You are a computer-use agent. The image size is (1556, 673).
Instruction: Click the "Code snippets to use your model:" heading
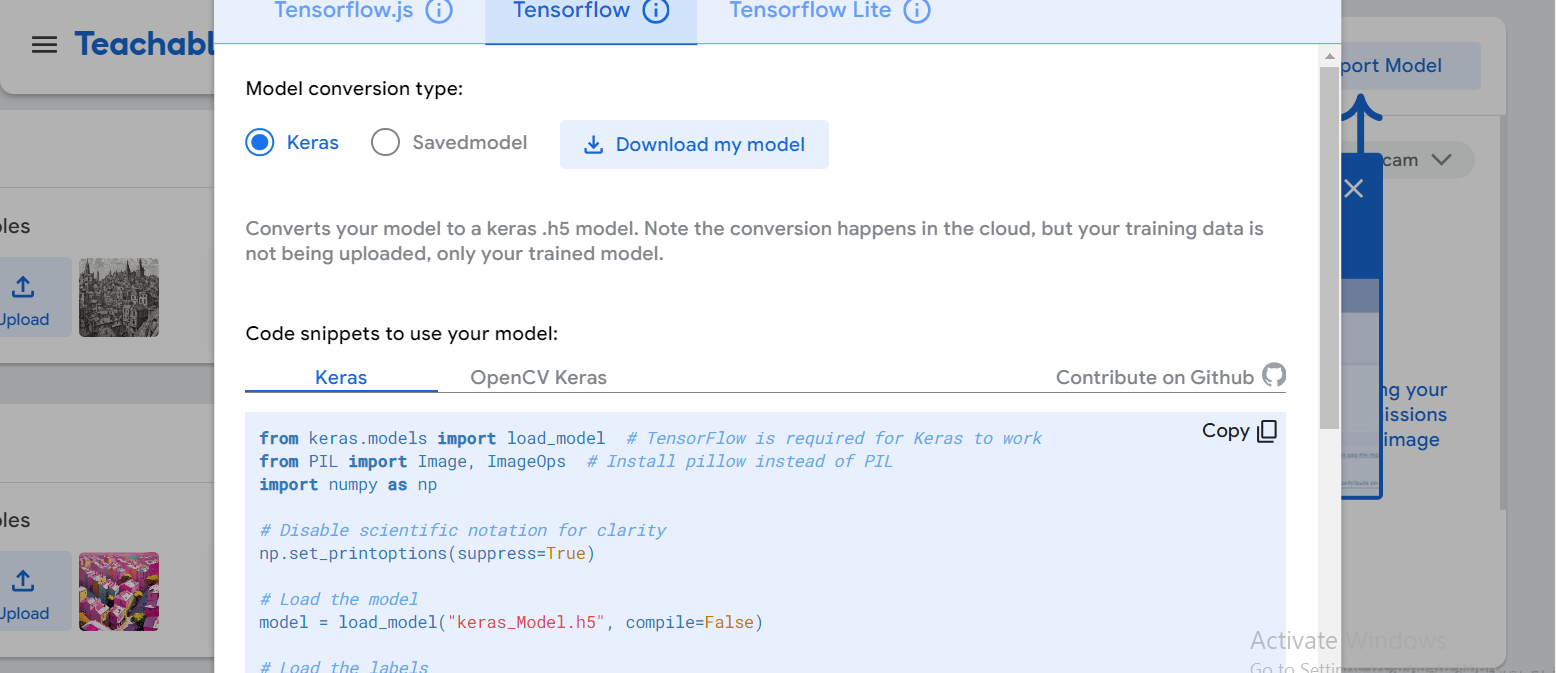[x=402, y=334]
